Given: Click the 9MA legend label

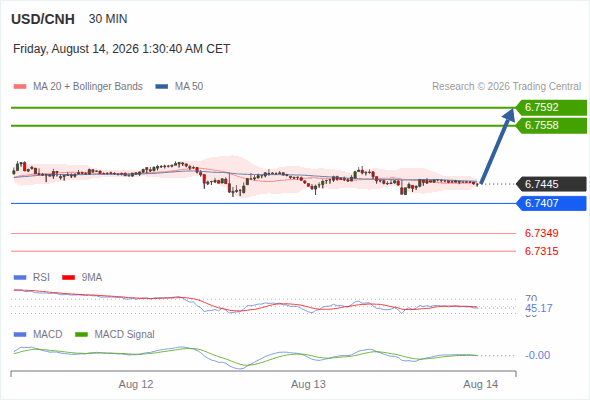Looking at the screenshot, I should 92,278.
